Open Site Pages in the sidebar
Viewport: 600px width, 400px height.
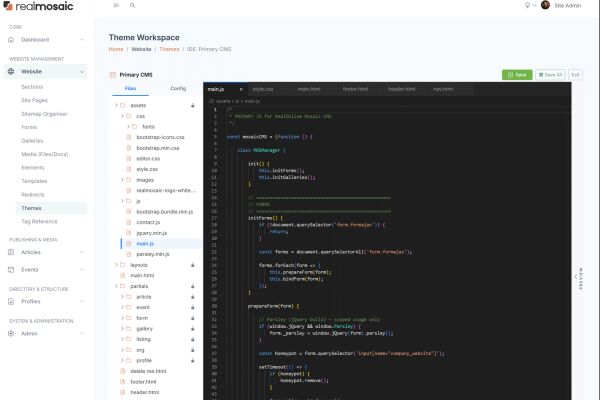coord(34,100)
